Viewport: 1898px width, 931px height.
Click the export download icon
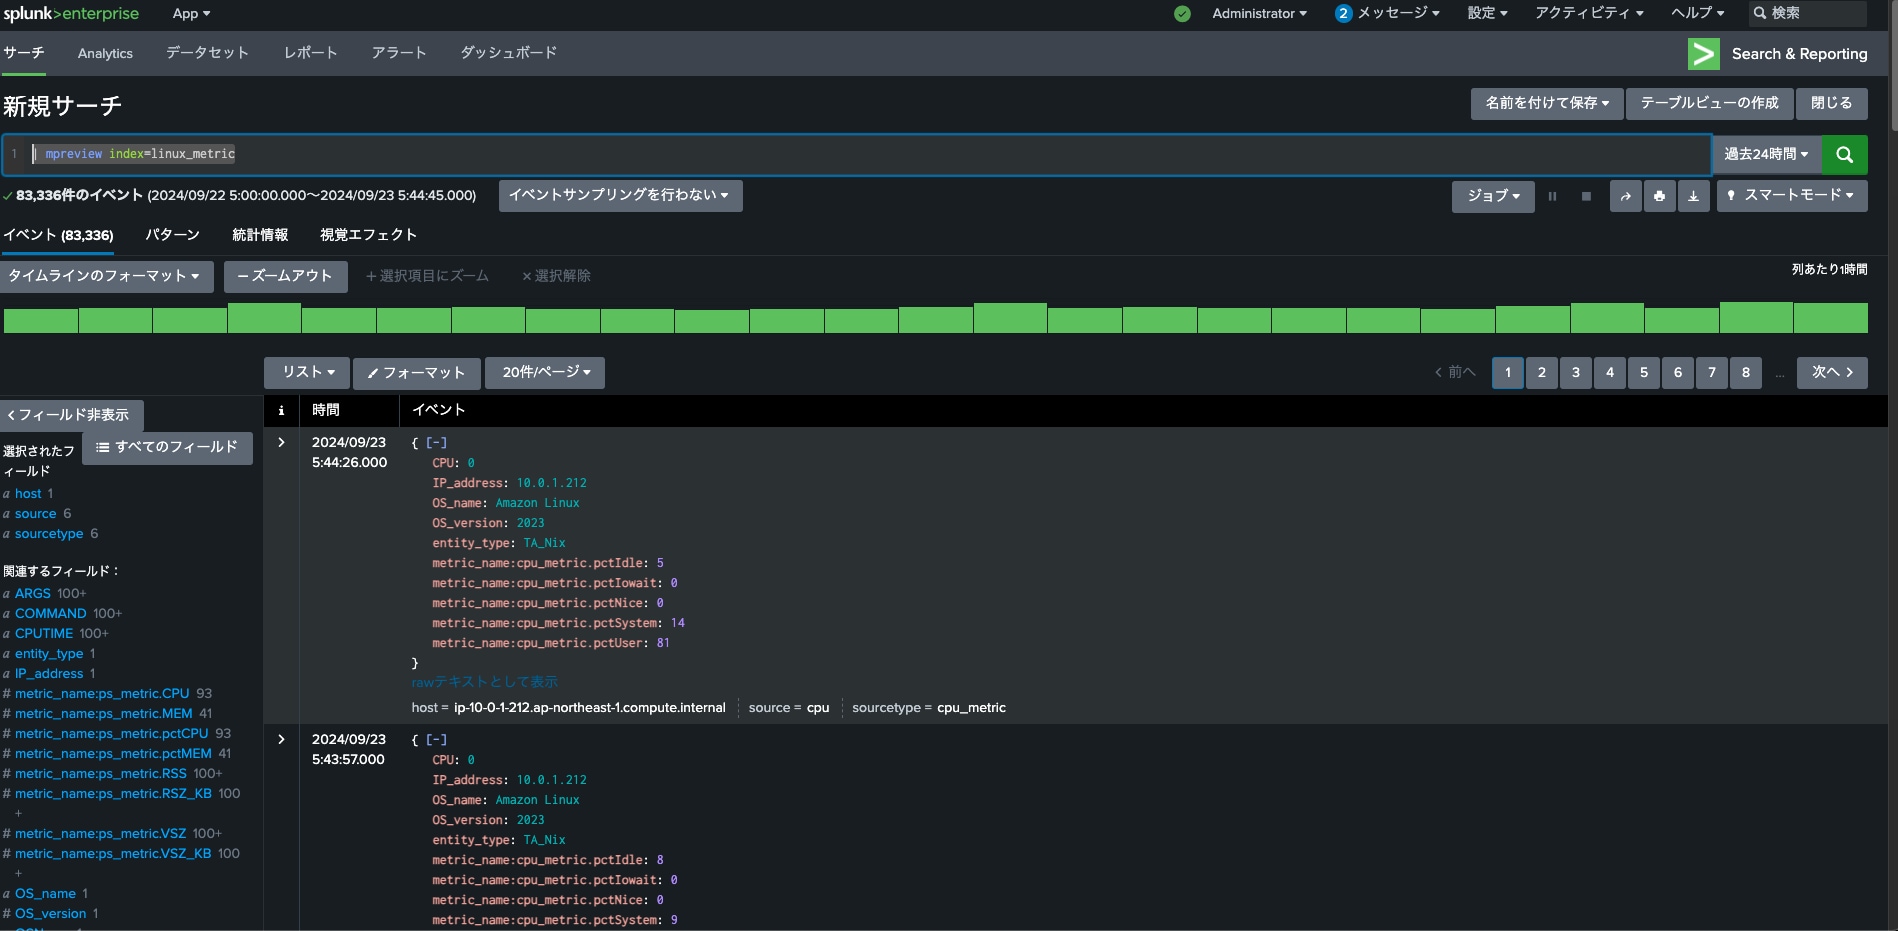coord(1693,196)
